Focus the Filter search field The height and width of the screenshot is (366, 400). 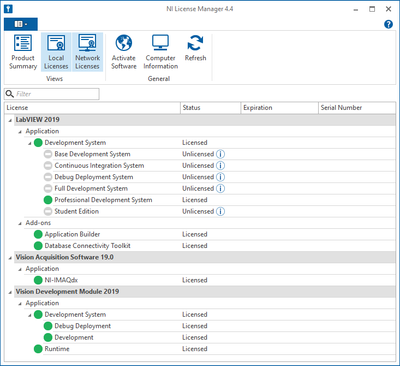[52, 94]
